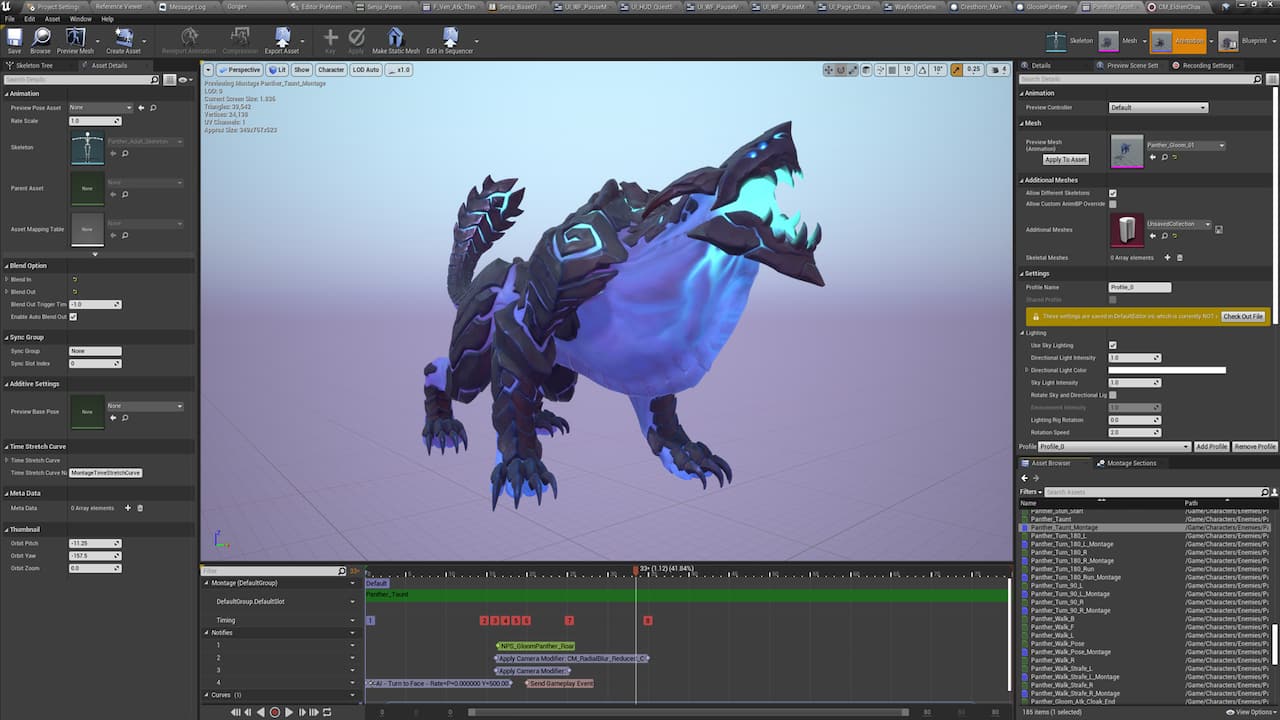Toggle Rotate Sky and Directional Lighting checkbox
This screenshot has width=1280, height=720.
pos(1113,395)
